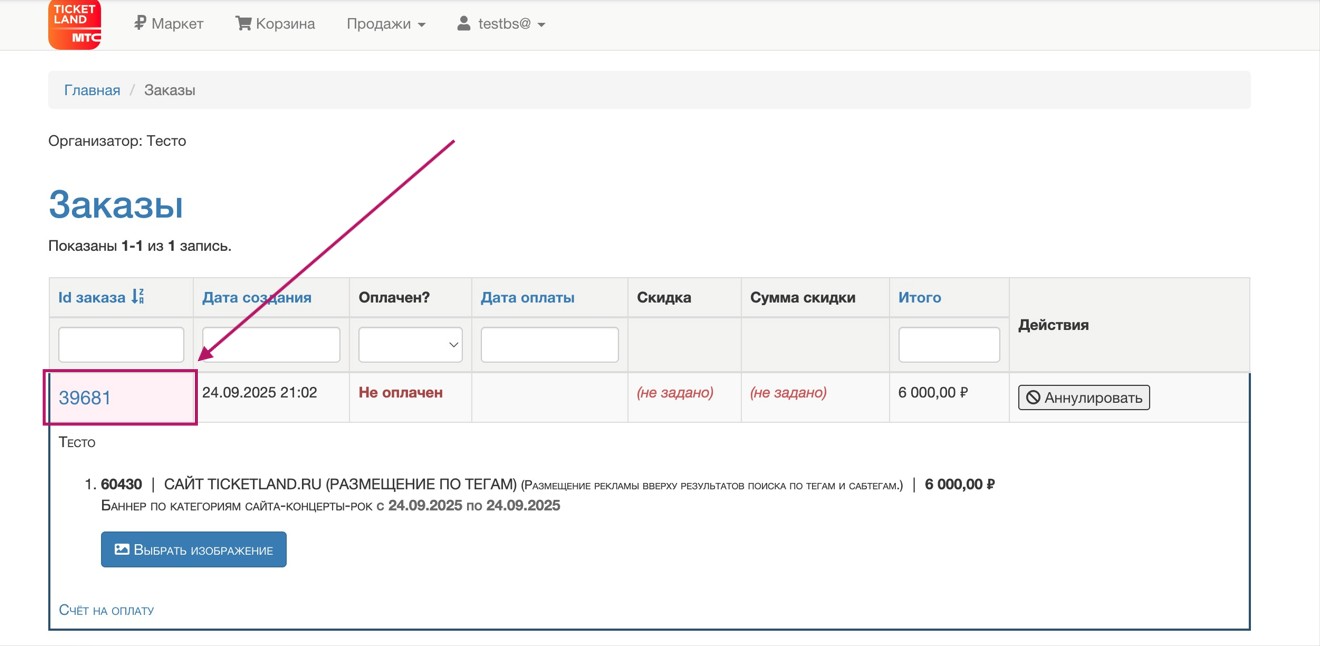Image resolution: width=1320 pixels, height=646 pixels.
Task: Go to Главная via breadcrumb
Action: click(92, 90)
